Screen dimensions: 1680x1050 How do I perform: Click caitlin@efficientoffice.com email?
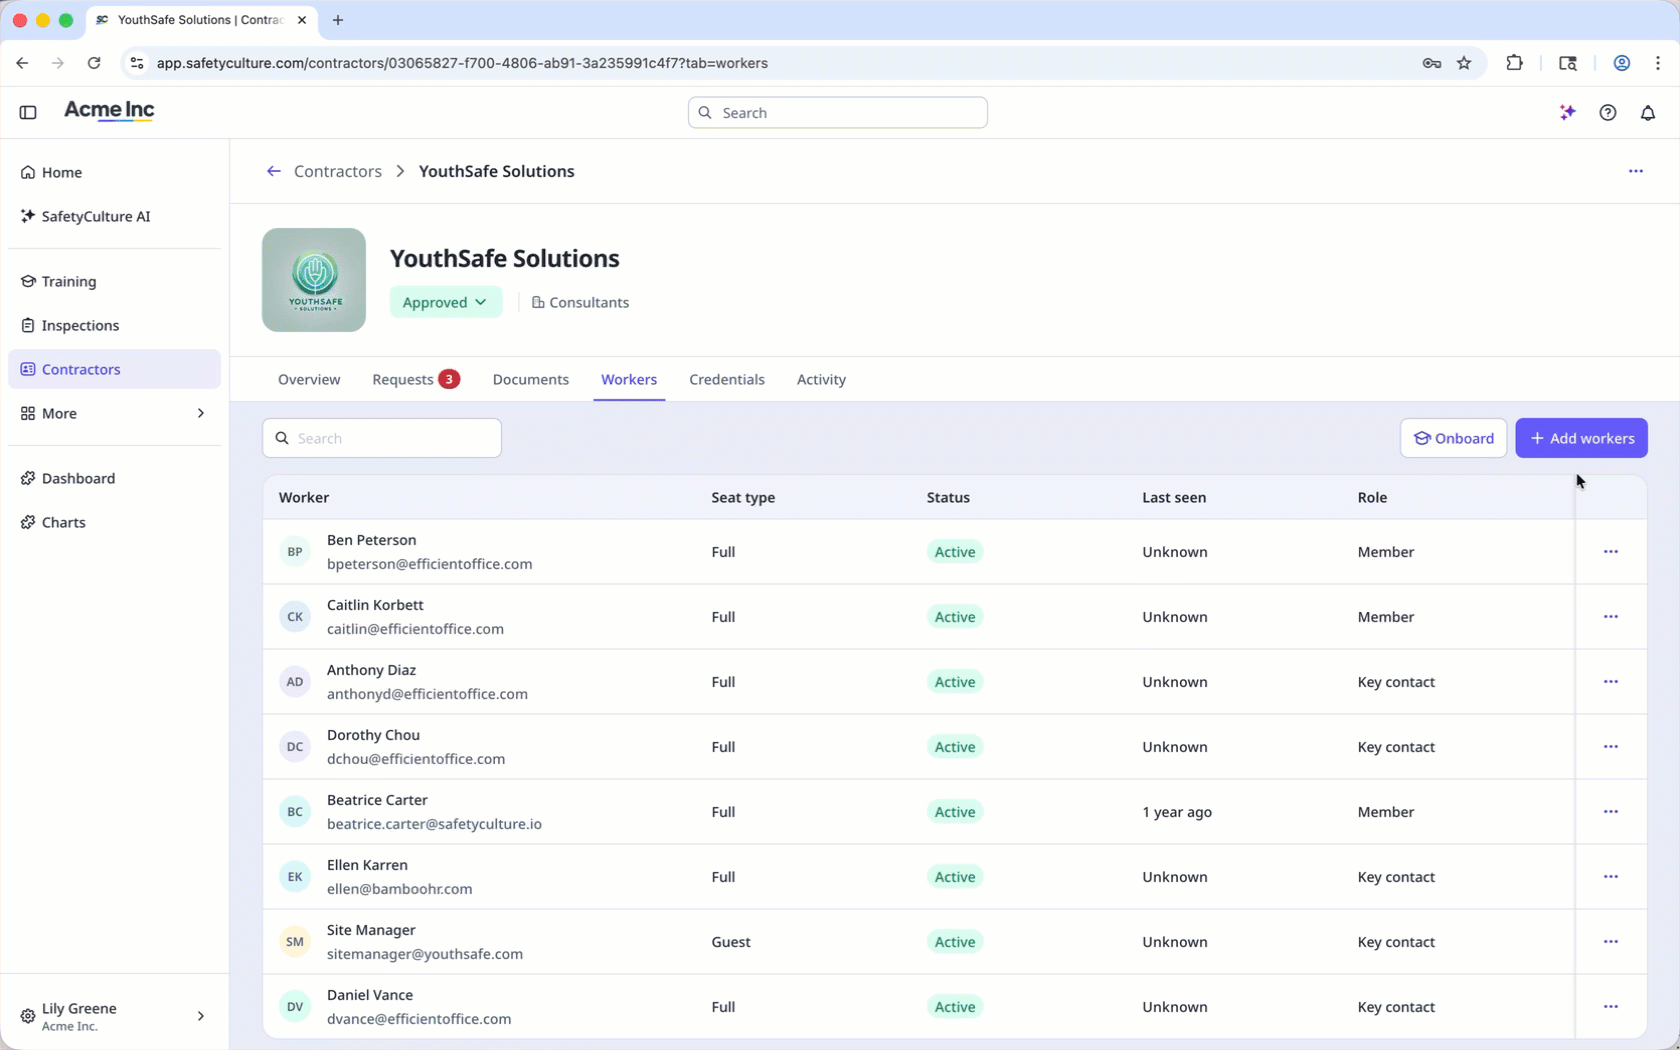415,629
